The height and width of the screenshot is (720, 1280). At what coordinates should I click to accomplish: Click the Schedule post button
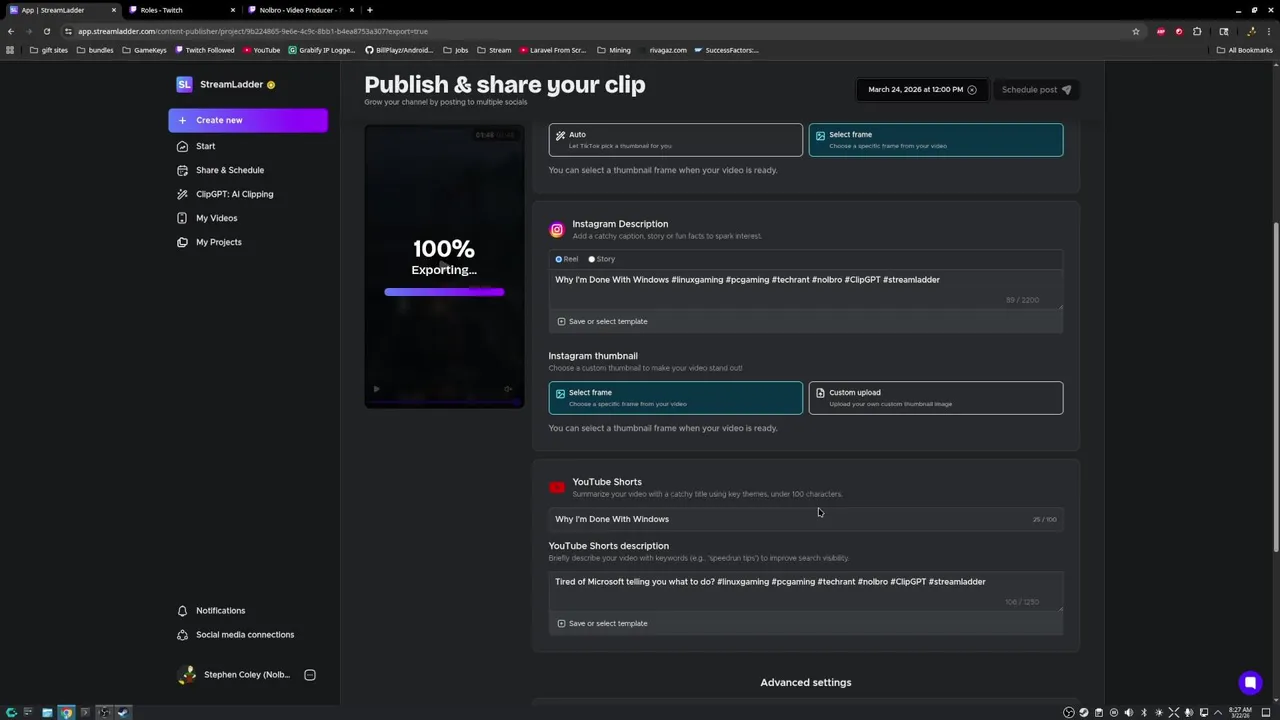tap(1036, 90)
